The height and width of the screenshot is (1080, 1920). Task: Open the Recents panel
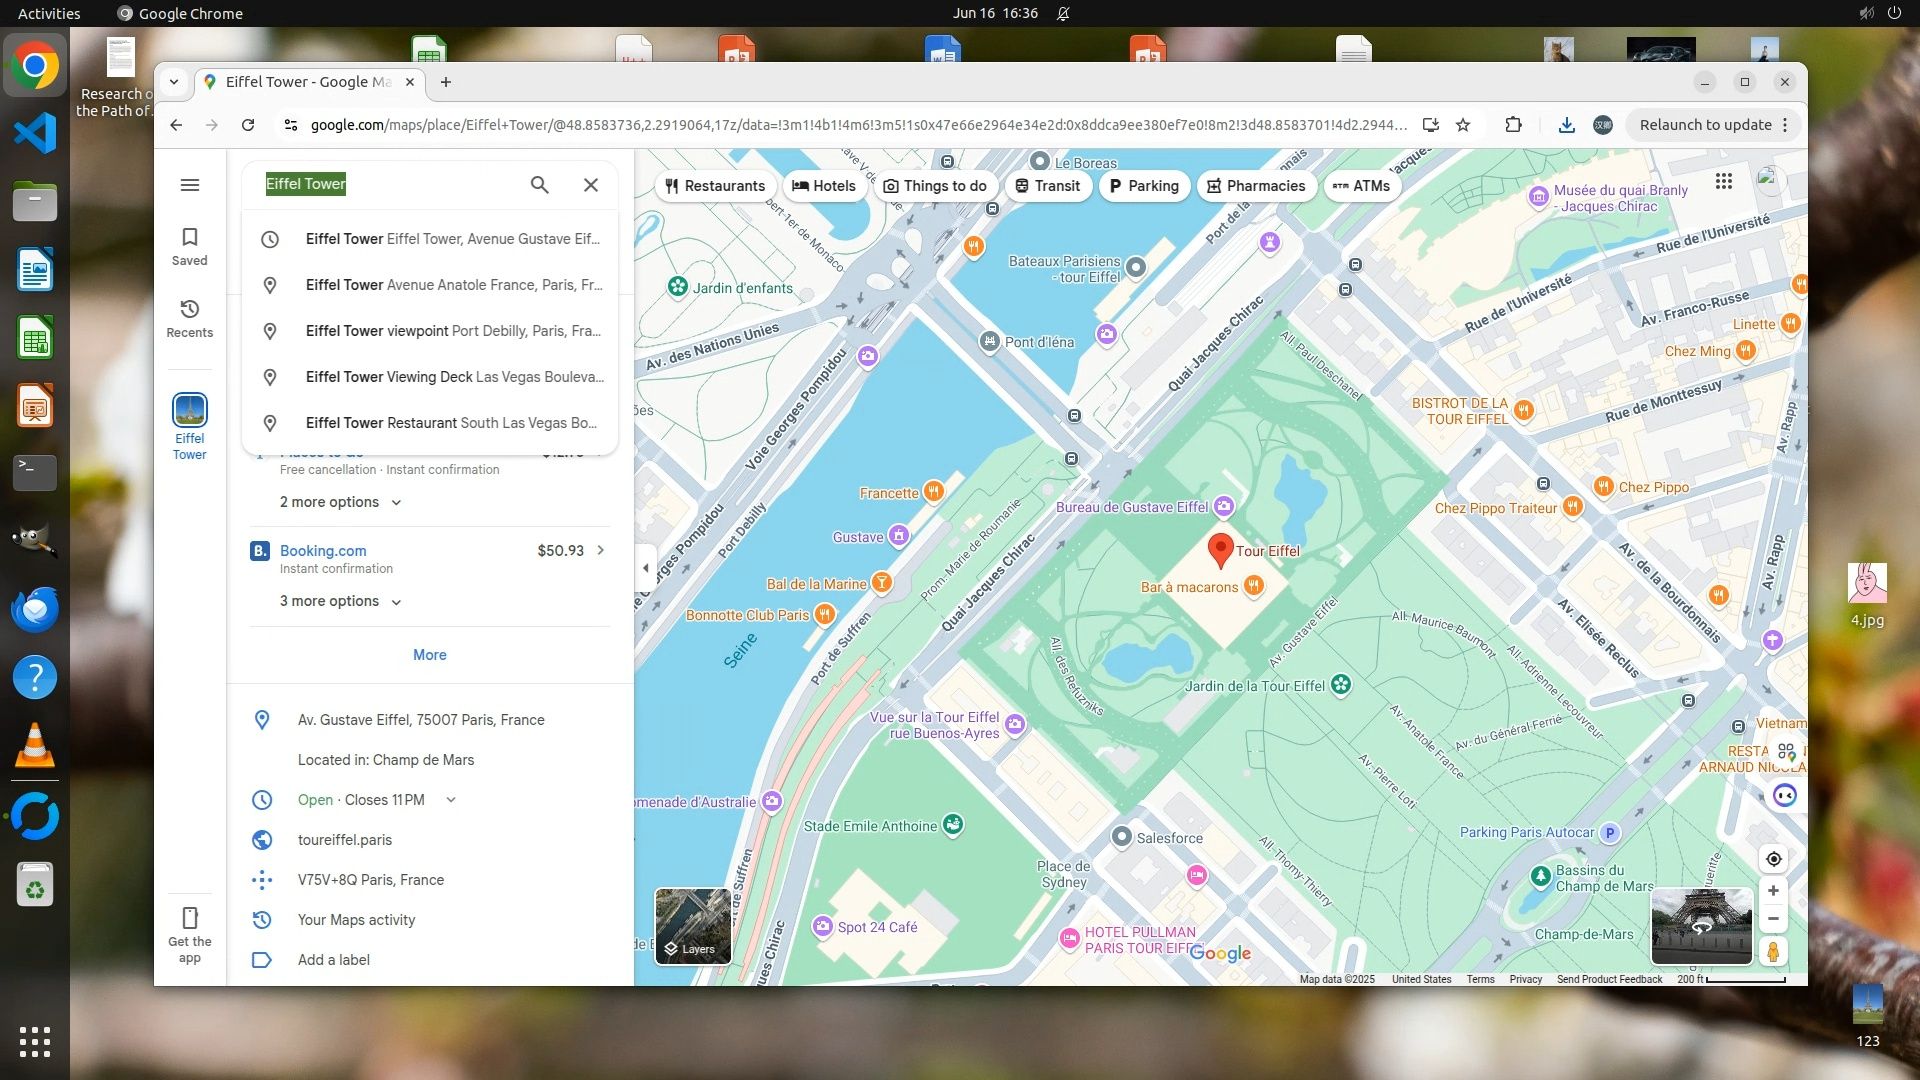pos(190,318)
